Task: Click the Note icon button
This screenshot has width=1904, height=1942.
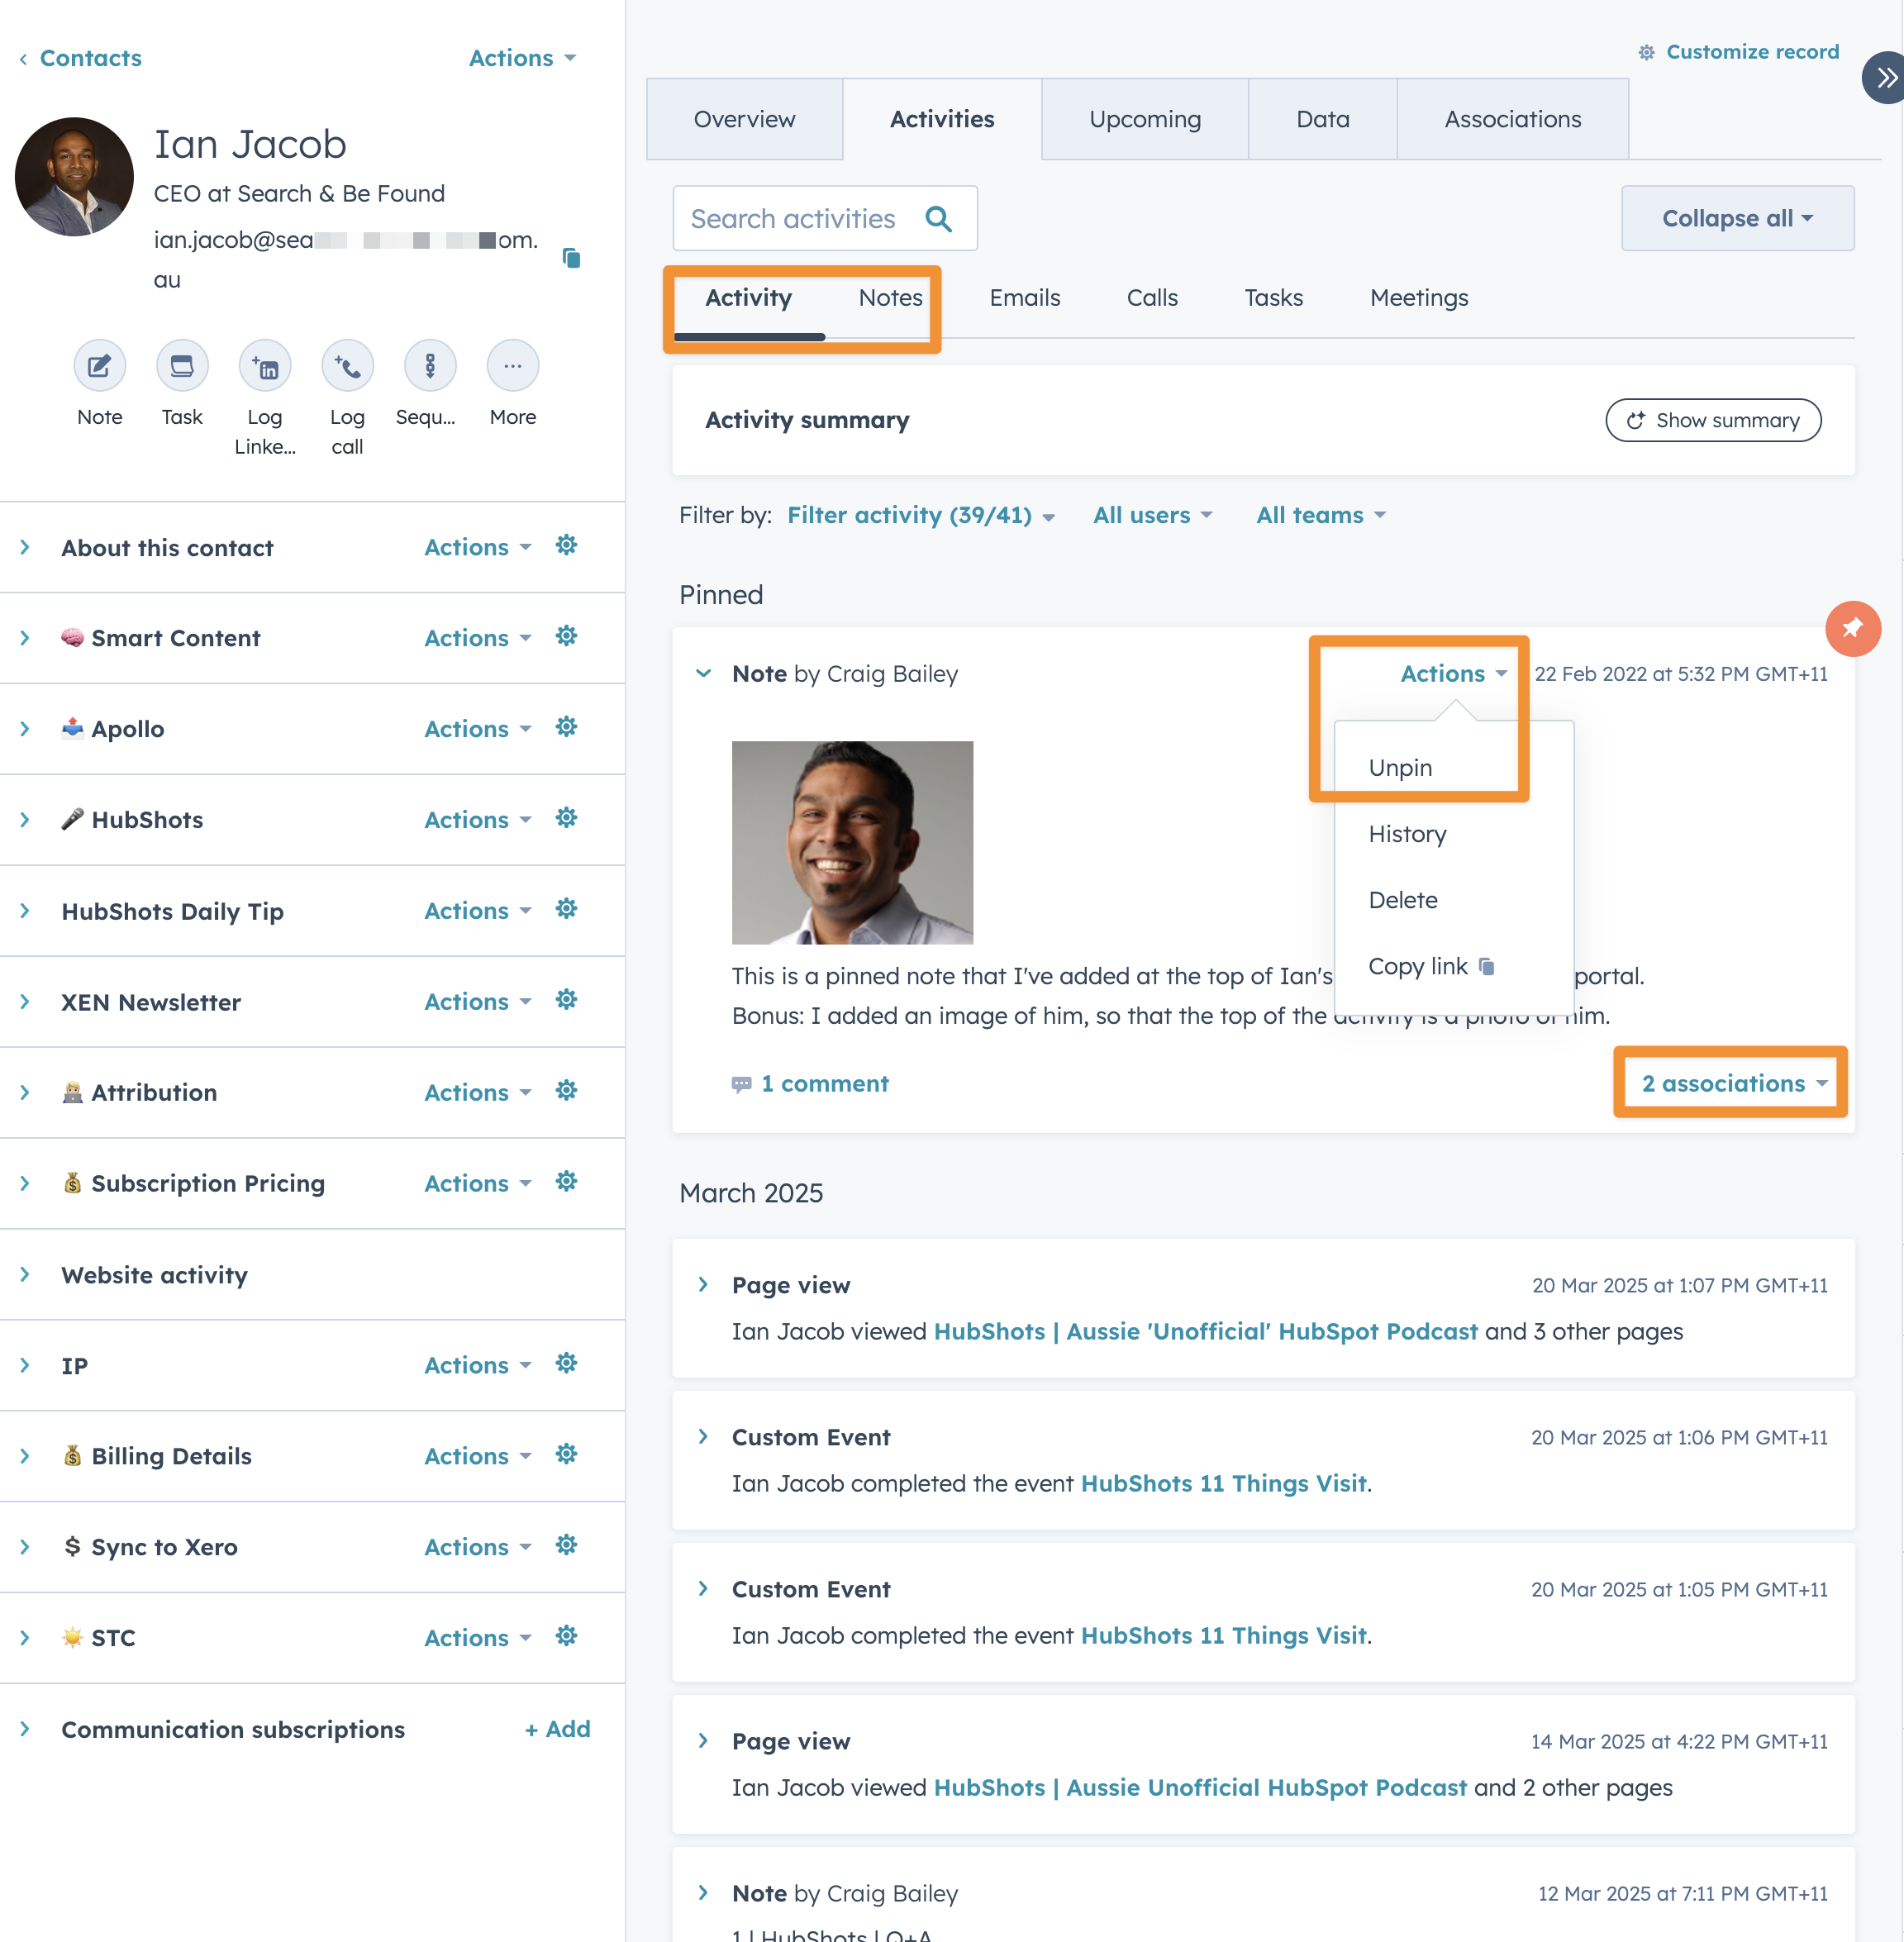Action: coord(99,366)
